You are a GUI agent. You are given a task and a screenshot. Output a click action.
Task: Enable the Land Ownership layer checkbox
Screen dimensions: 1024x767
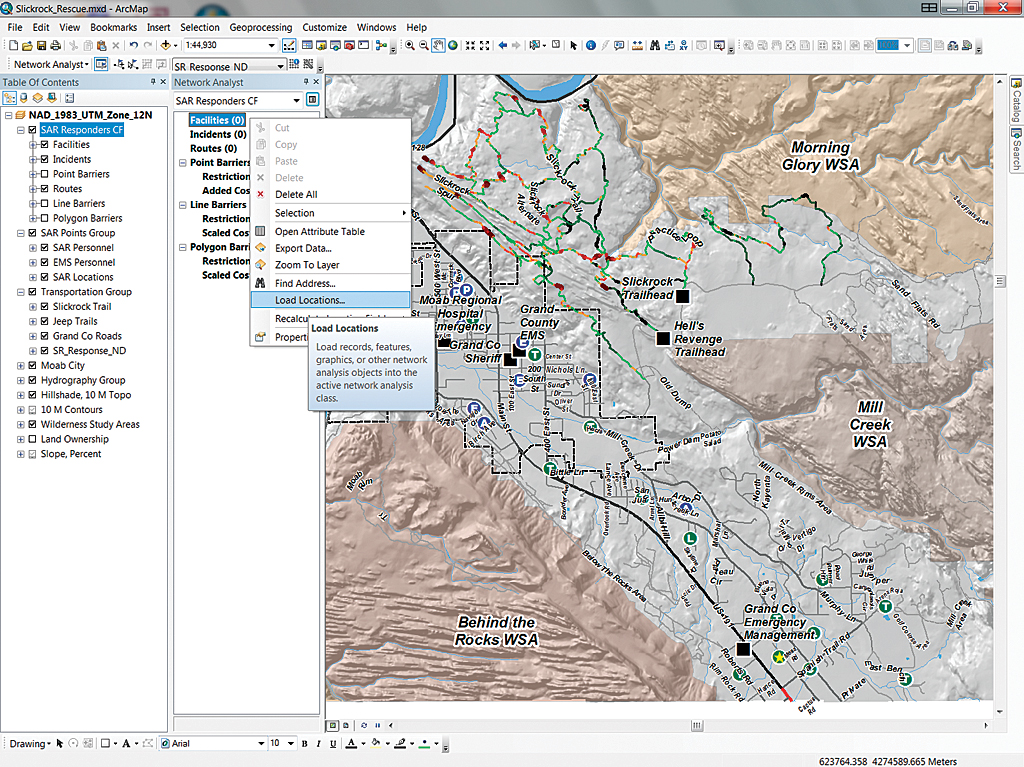[32, 439]
